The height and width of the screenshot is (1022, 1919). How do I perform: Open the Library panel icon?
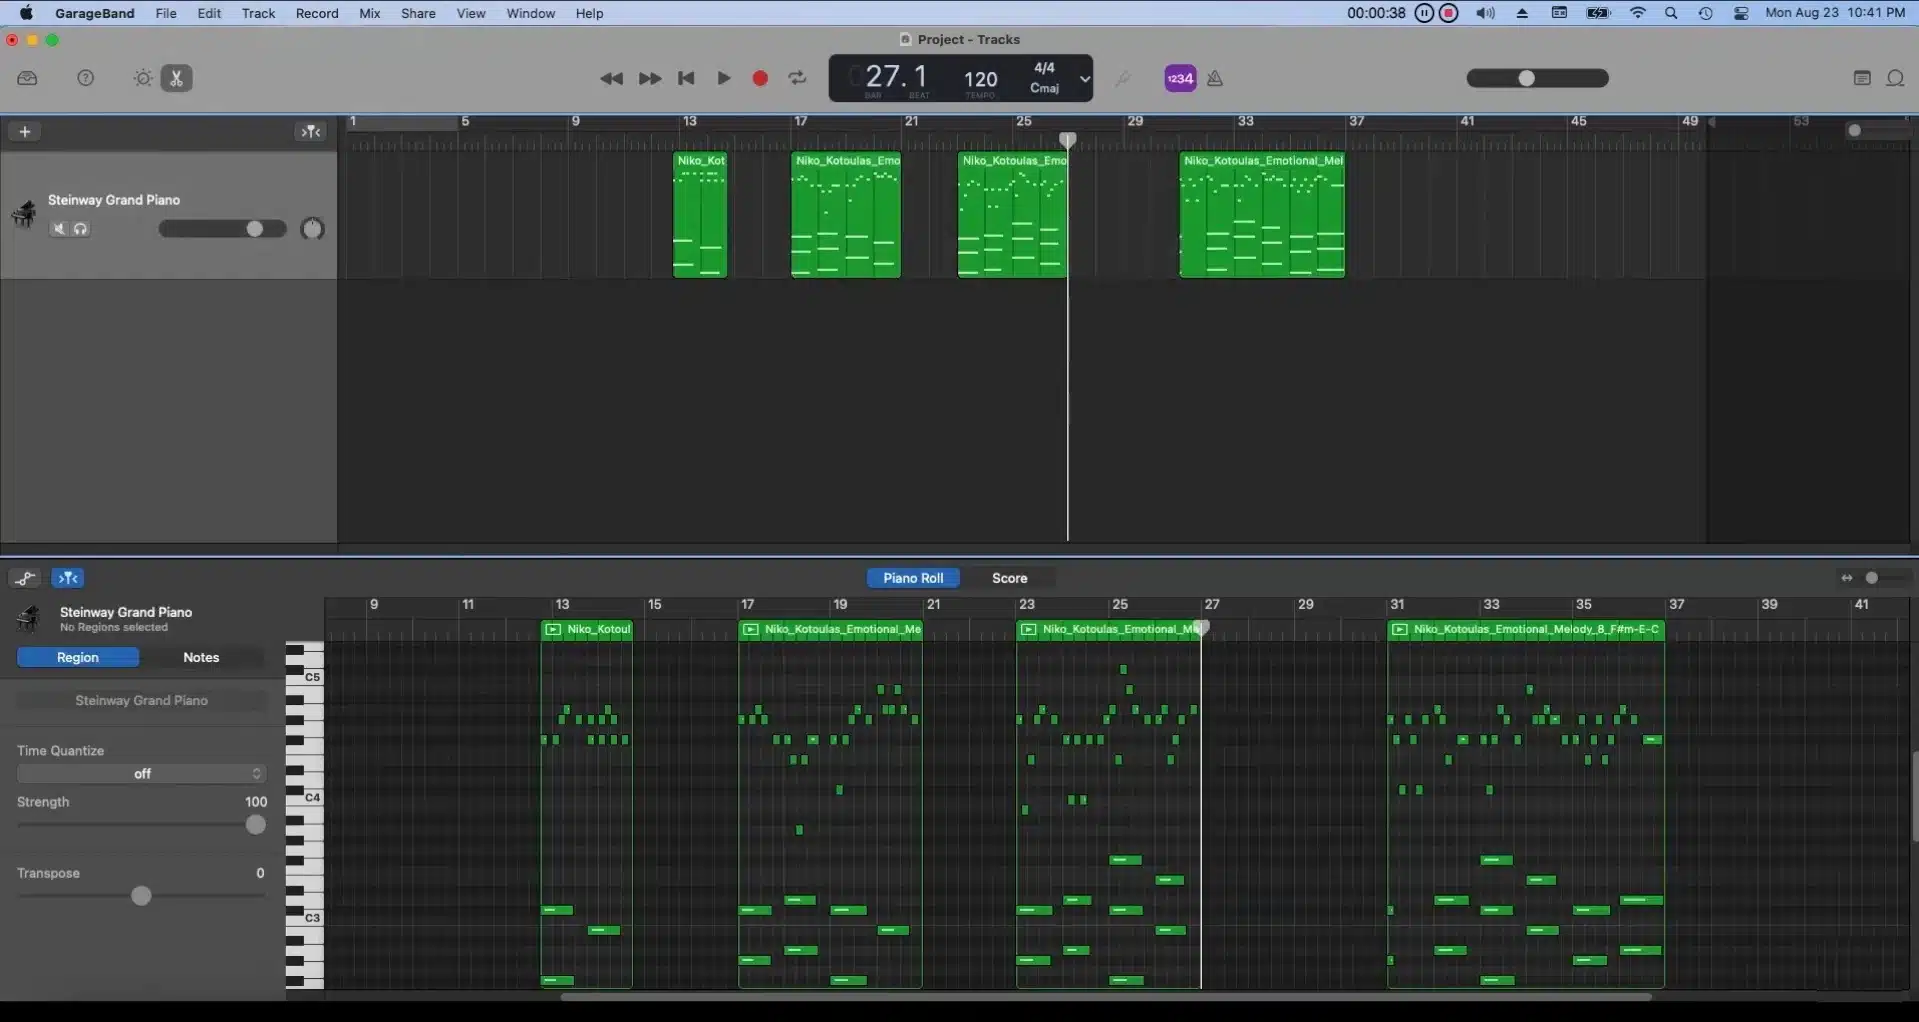point(27,78)
